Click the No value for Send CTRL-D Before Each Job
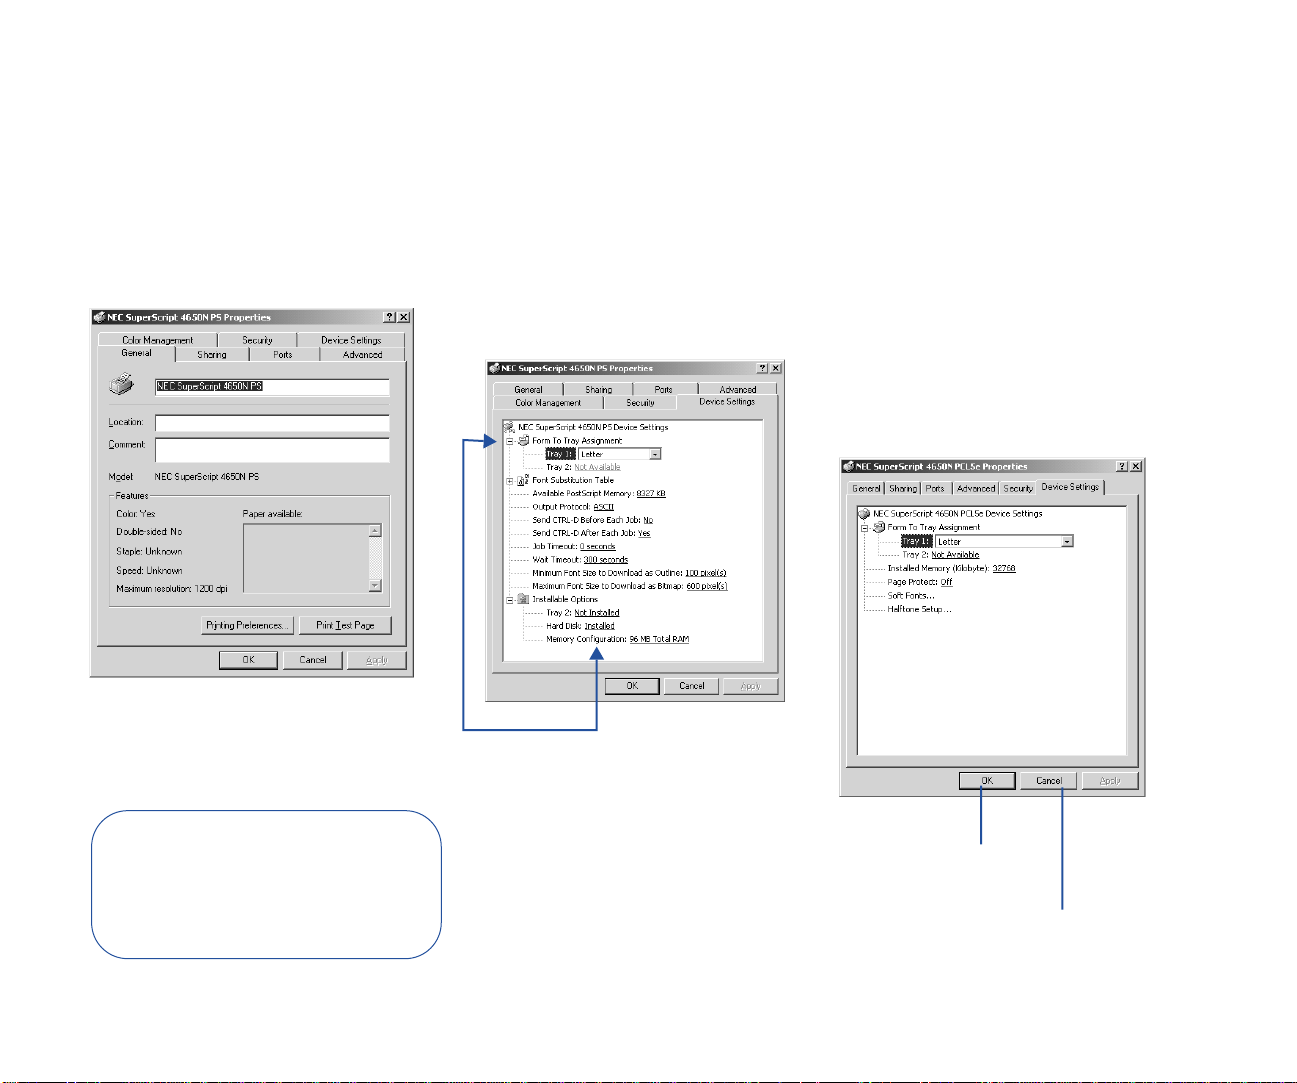This screenshot has width=1297, height=1083. [648, 520]
